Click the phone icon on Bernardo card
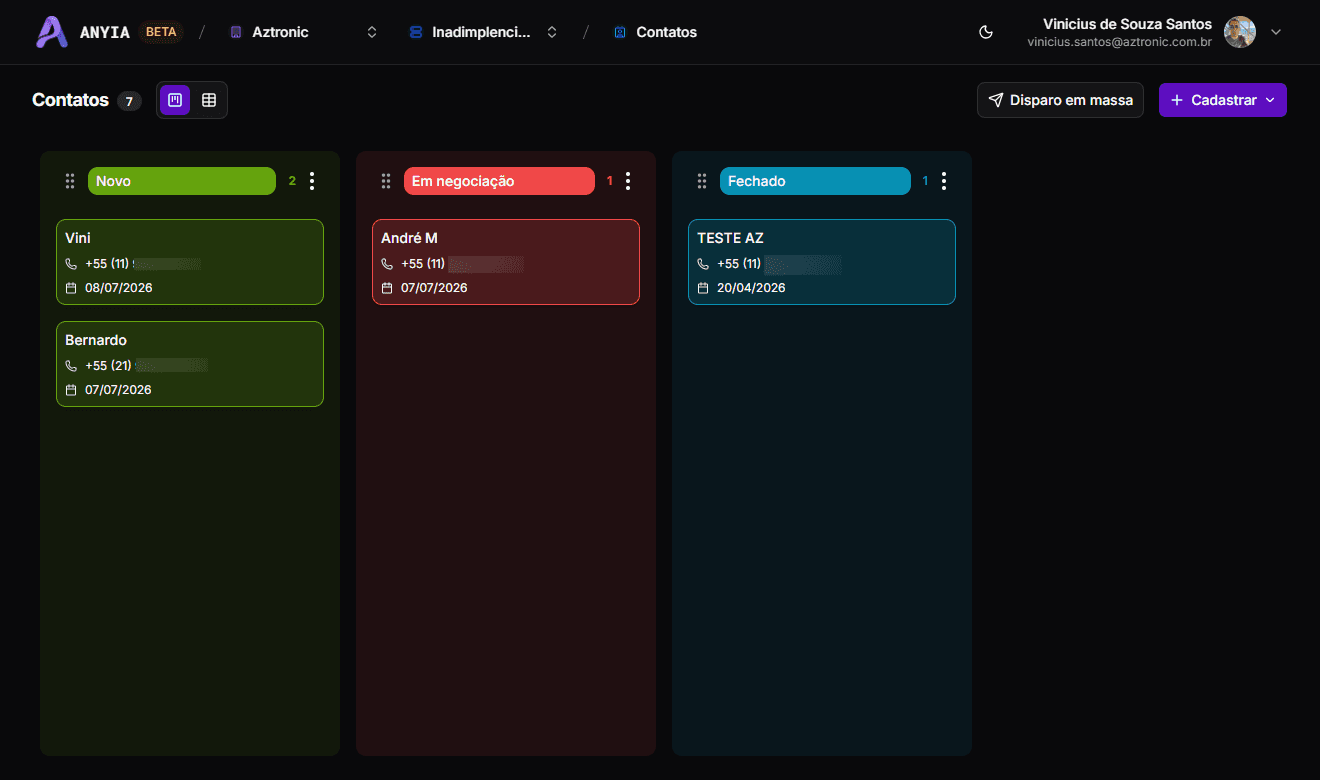Viewport: 1320px width, 780px height. (x=71, y=366)
